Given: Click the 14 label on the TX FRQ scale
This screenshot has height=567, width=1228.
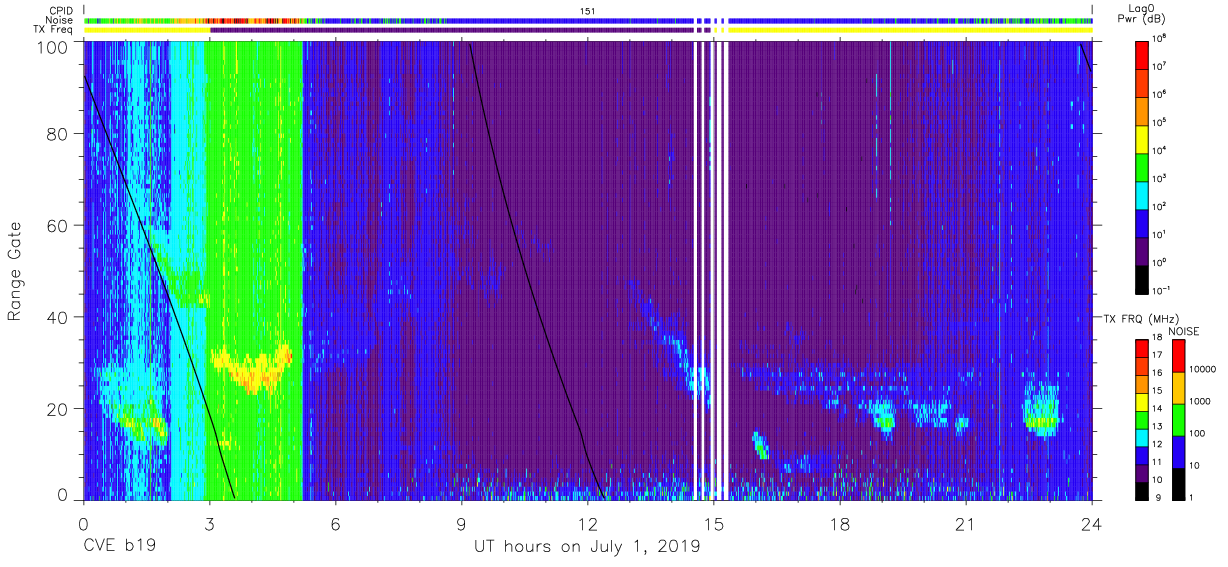Looking at the screenshot, I should (1157, 410).
